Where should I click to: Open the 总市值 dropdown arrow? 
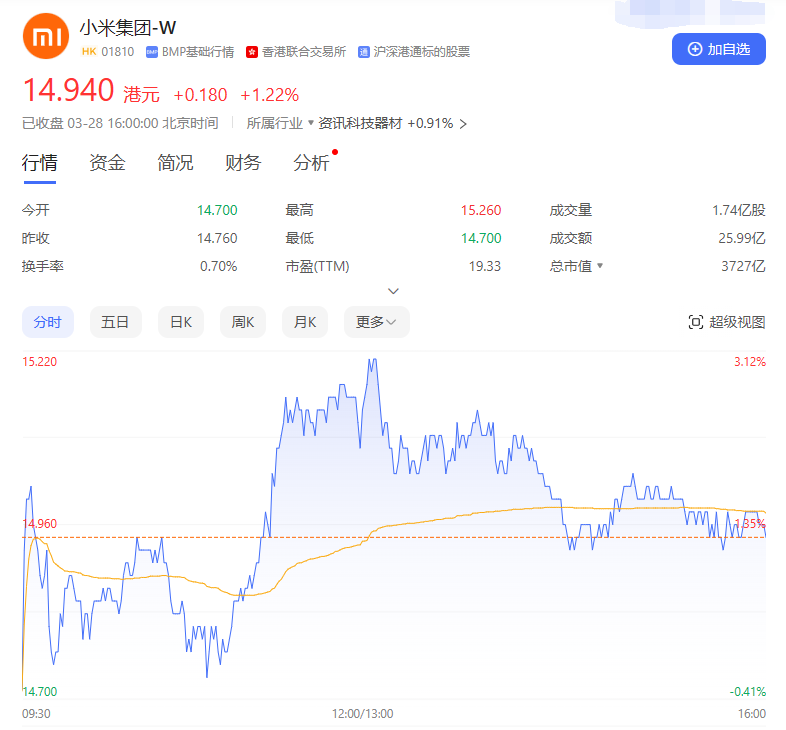[x=600, y=266]
